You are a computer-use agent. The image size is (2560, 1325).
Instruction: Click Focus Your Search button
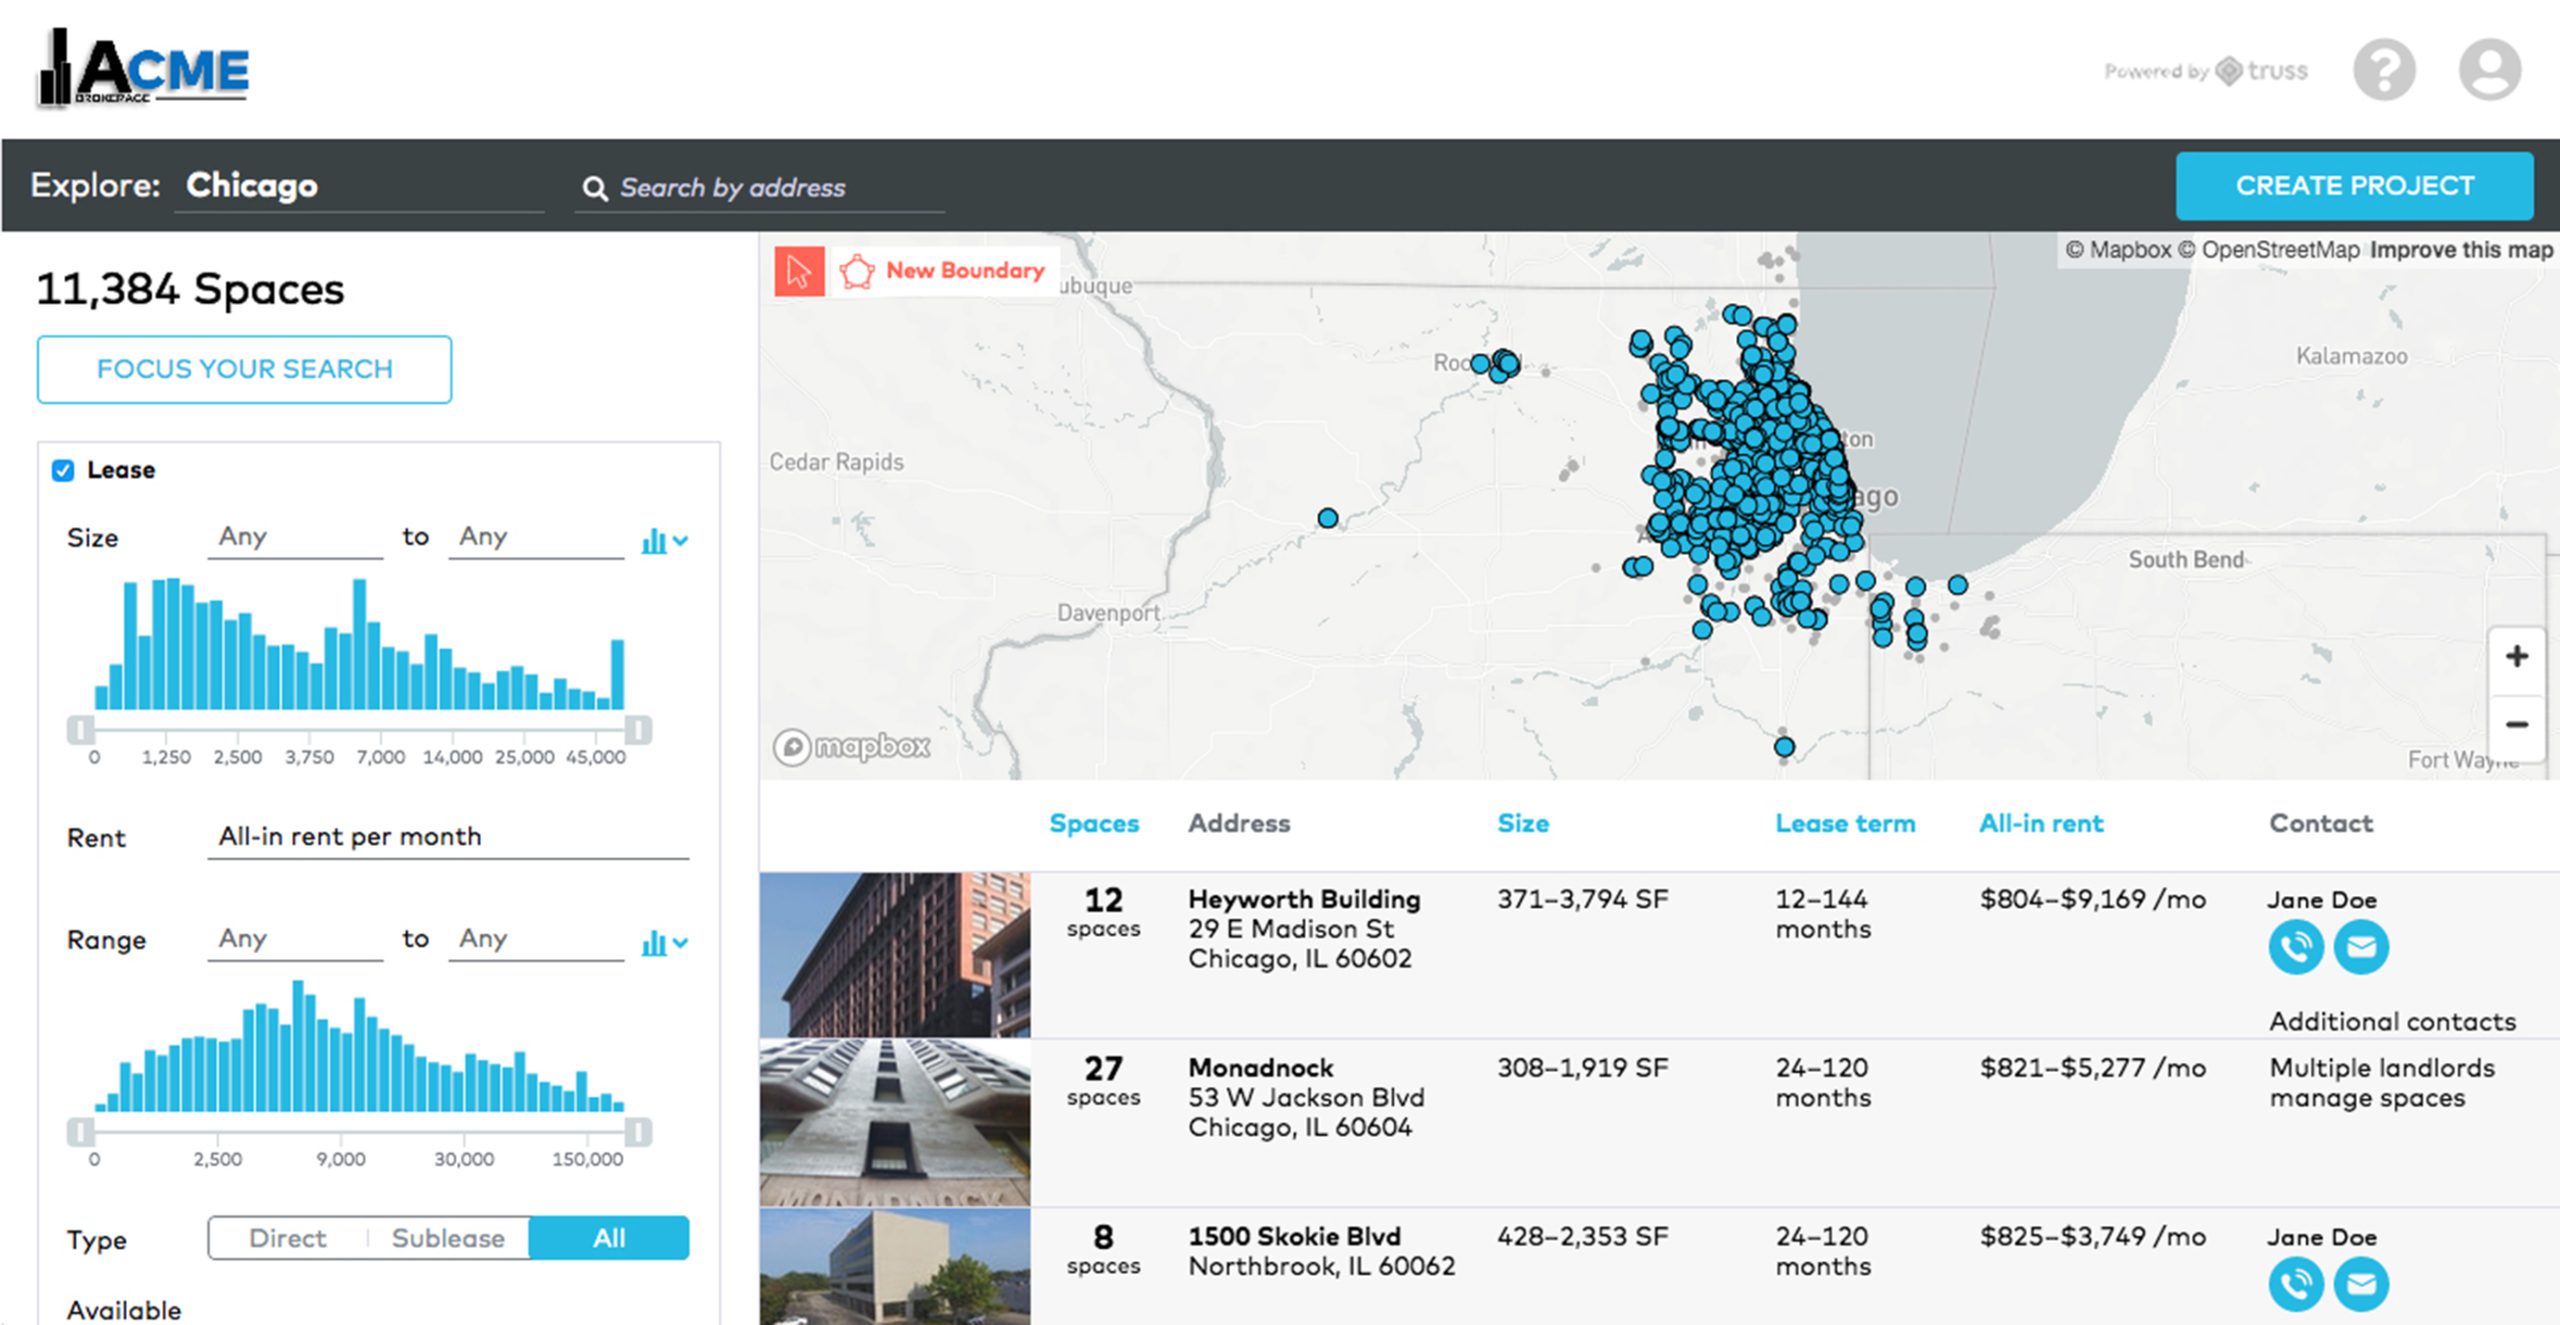pos(244,369)
